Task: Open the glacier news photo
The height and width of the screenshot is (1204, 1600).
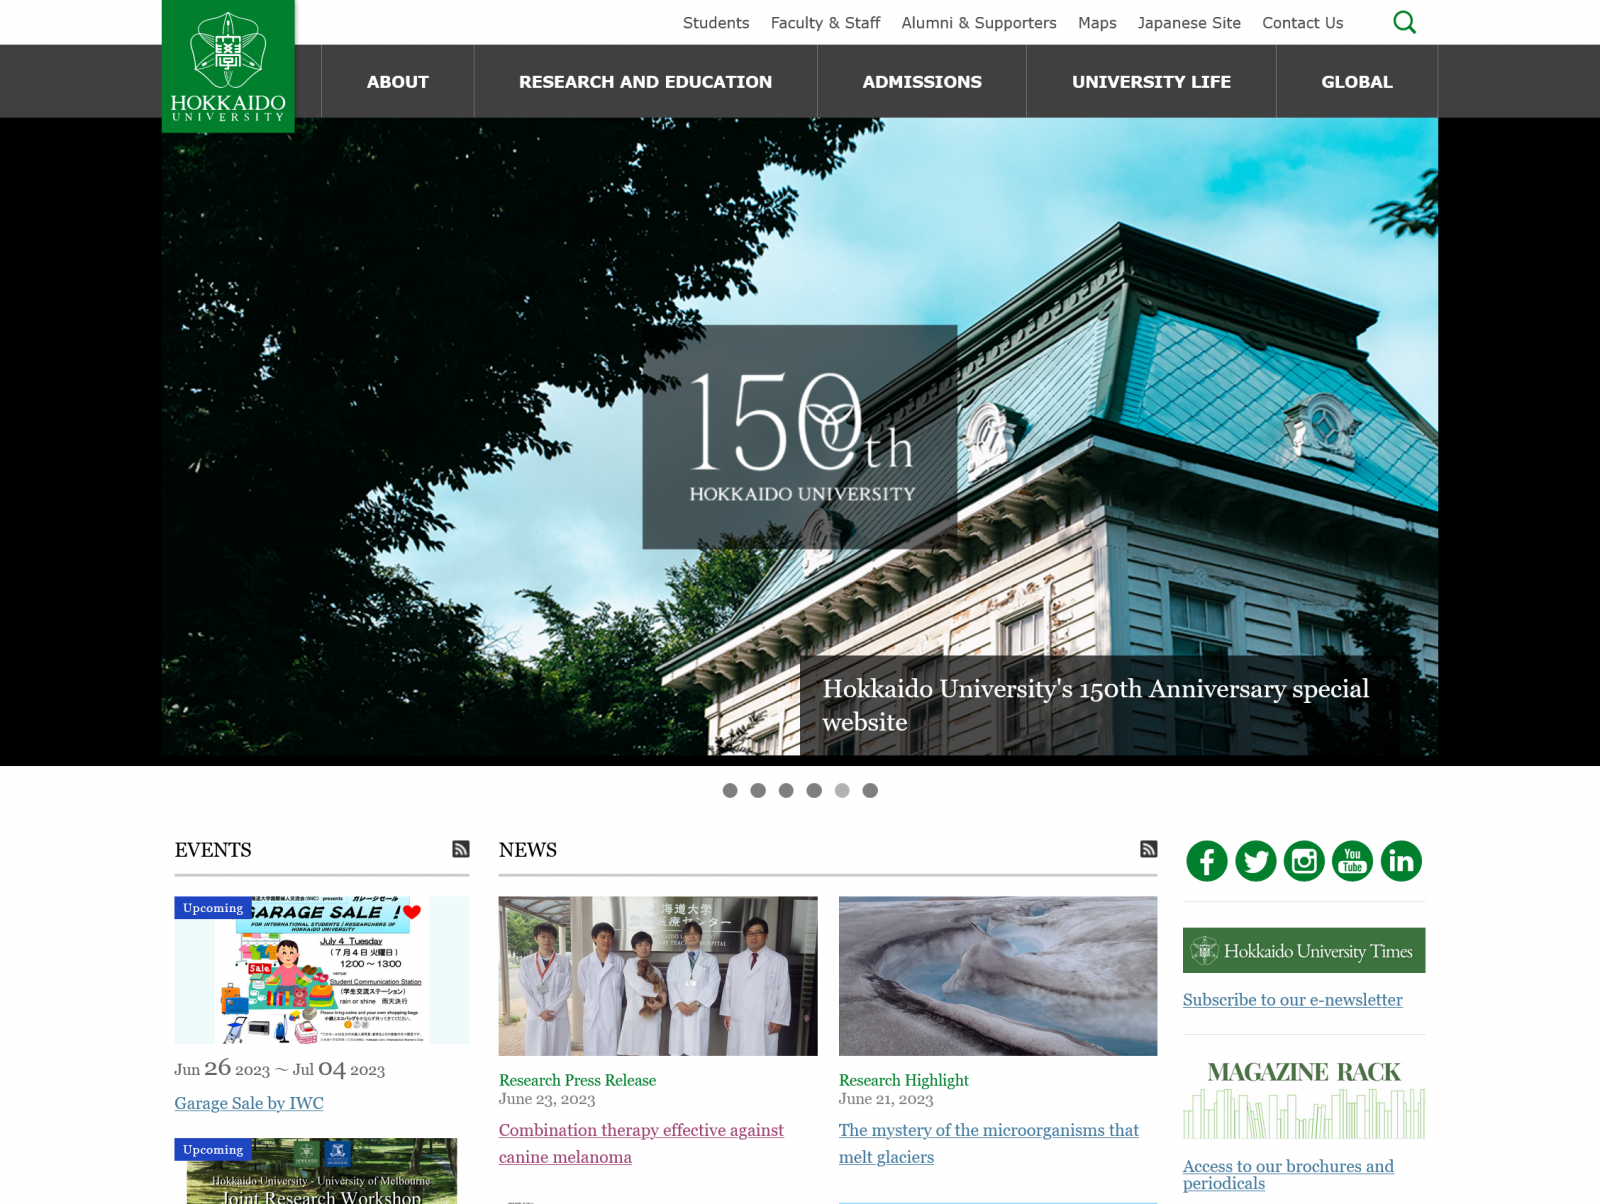Action: coord(998,976)
